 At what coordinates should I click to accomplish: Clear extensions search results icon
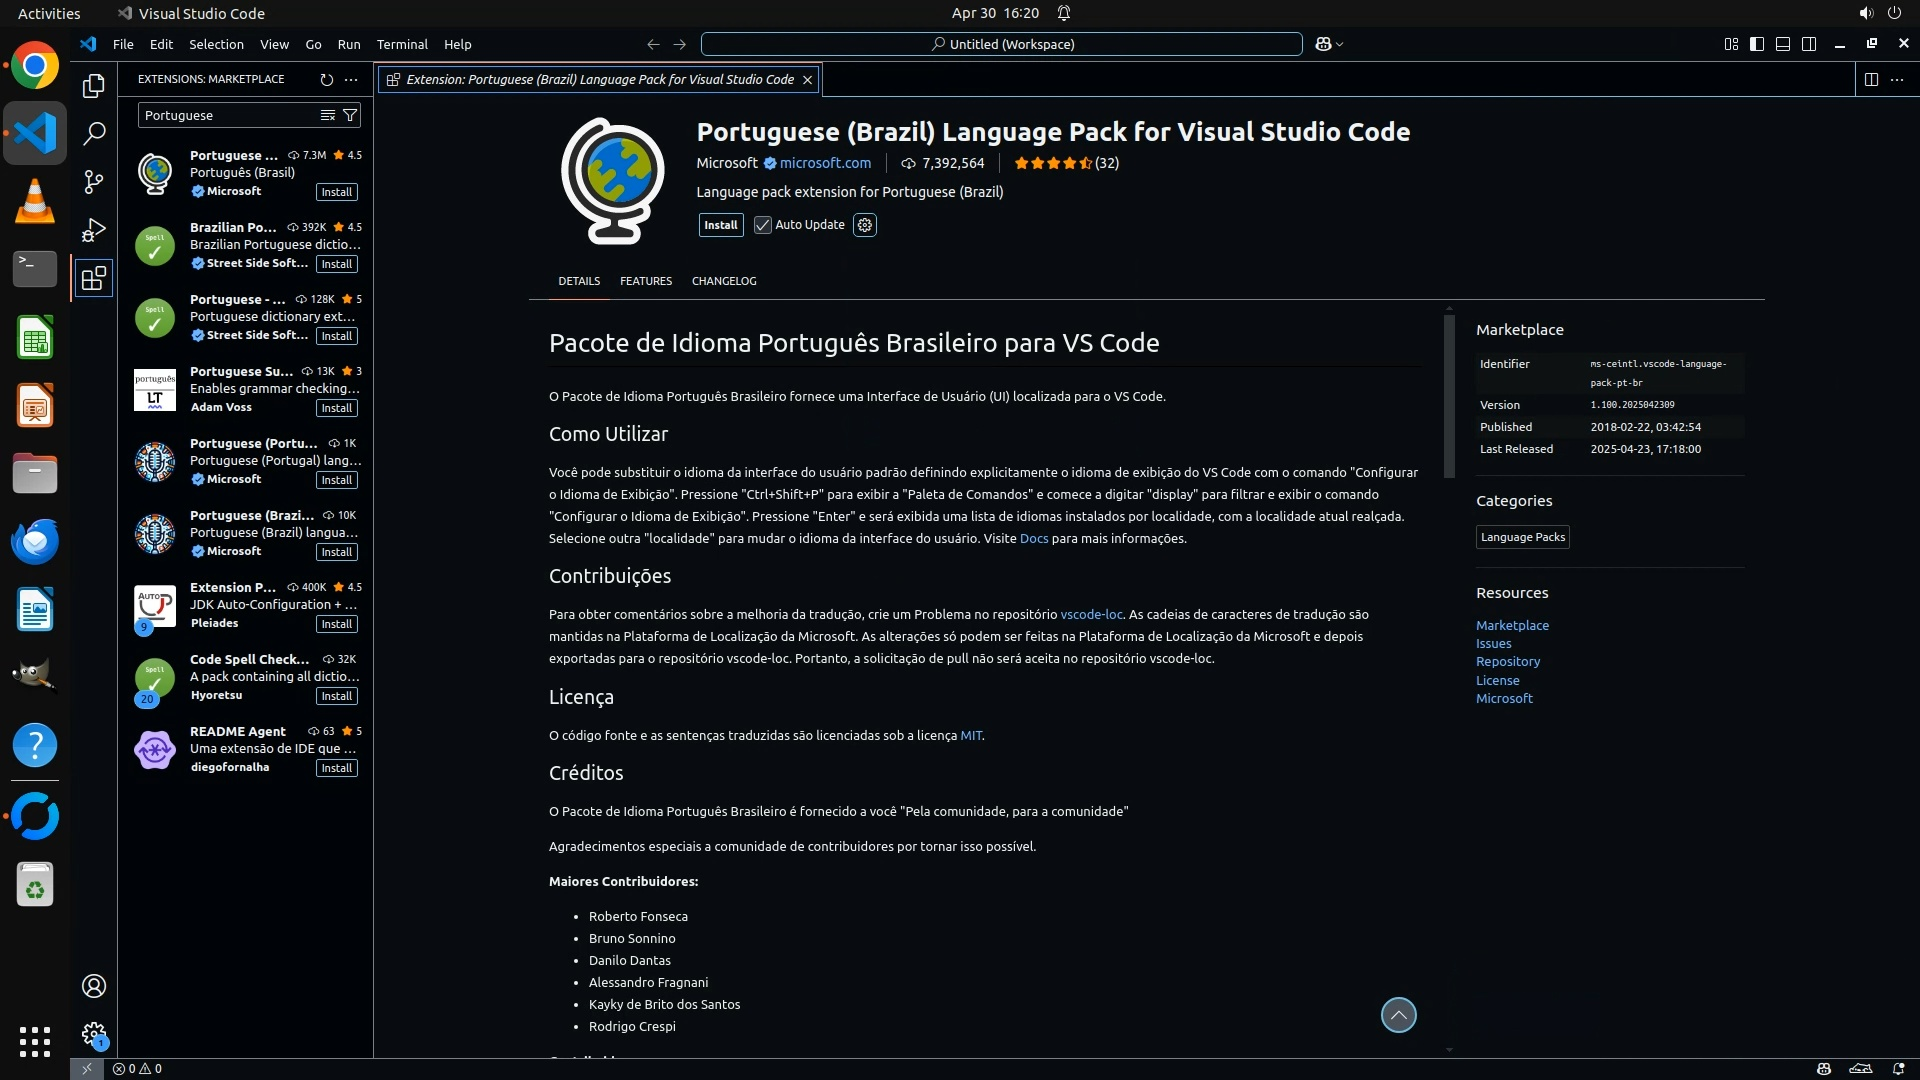pos(327,115)
